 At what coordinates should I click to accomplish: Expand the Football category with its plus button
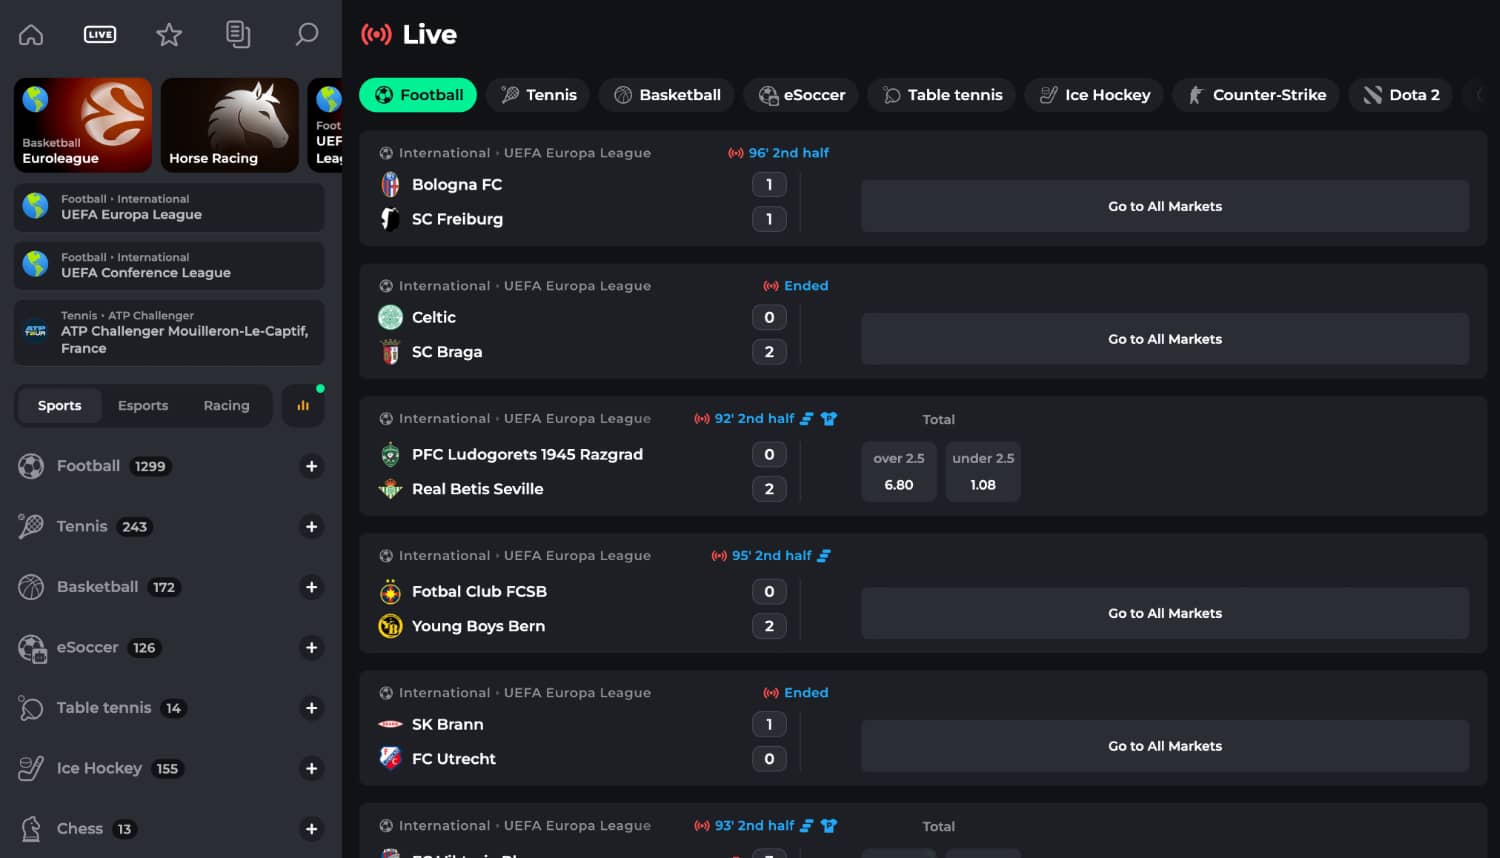[311, 466]
